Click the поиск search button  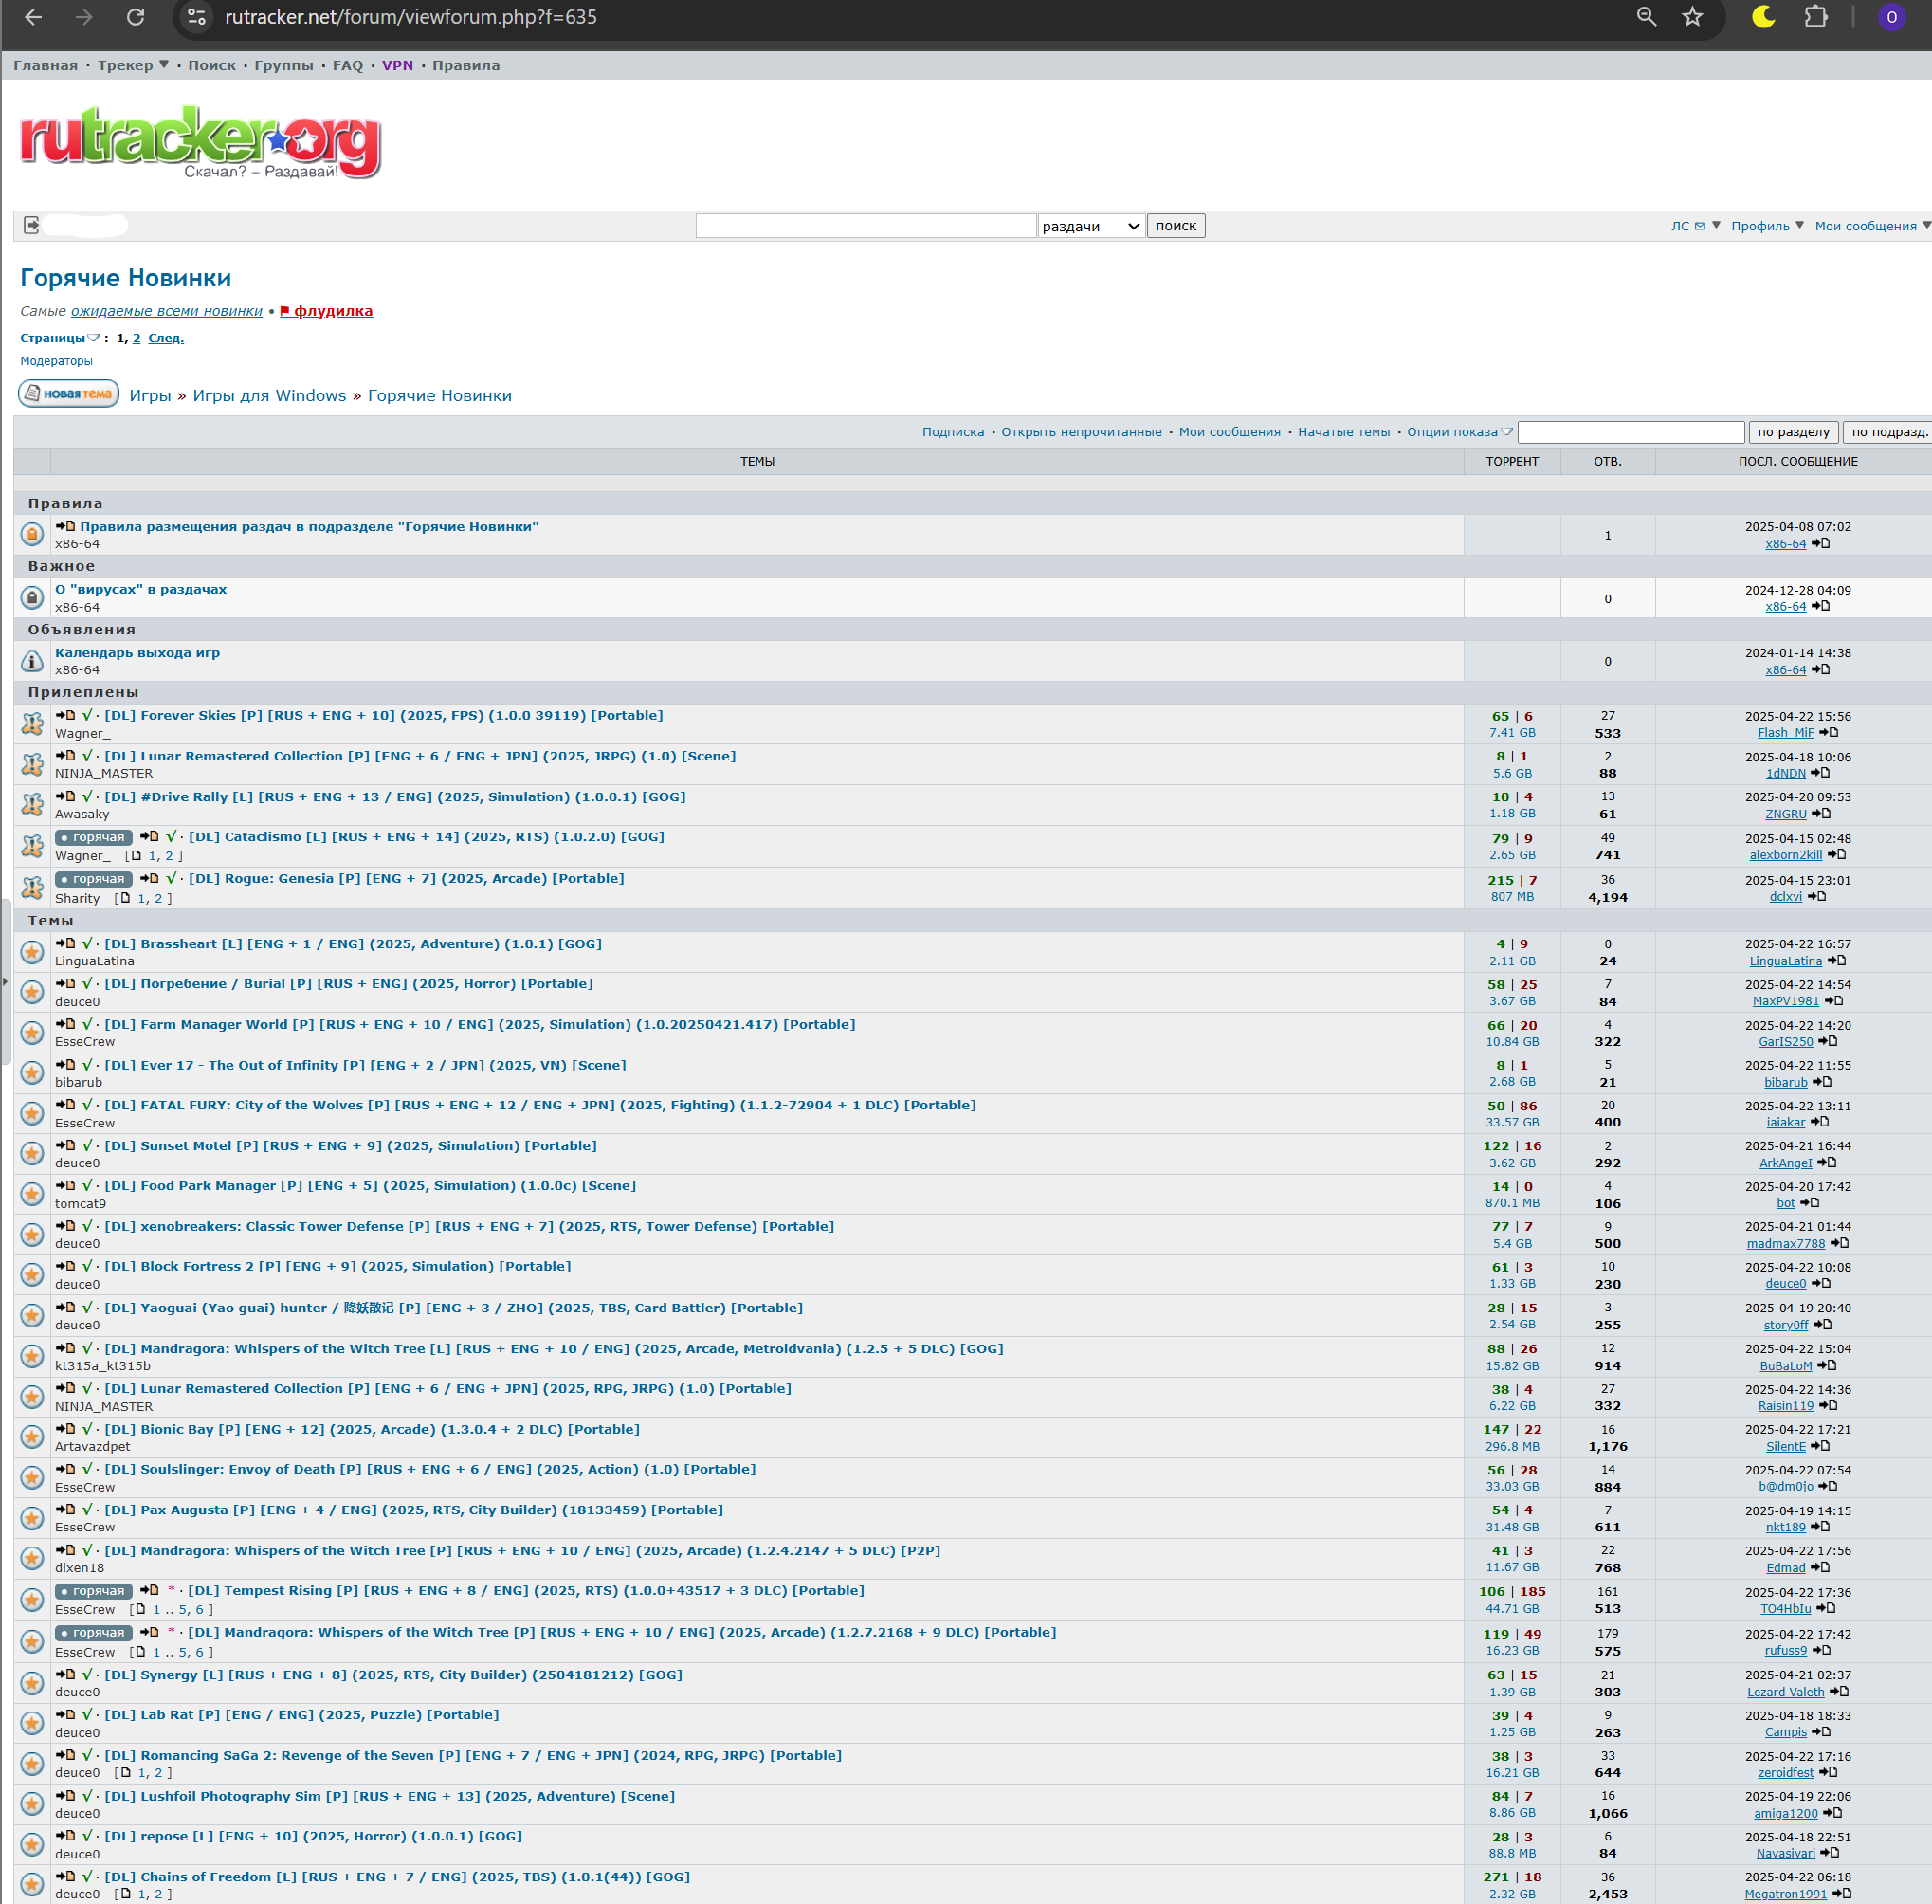click(1176, 226)
